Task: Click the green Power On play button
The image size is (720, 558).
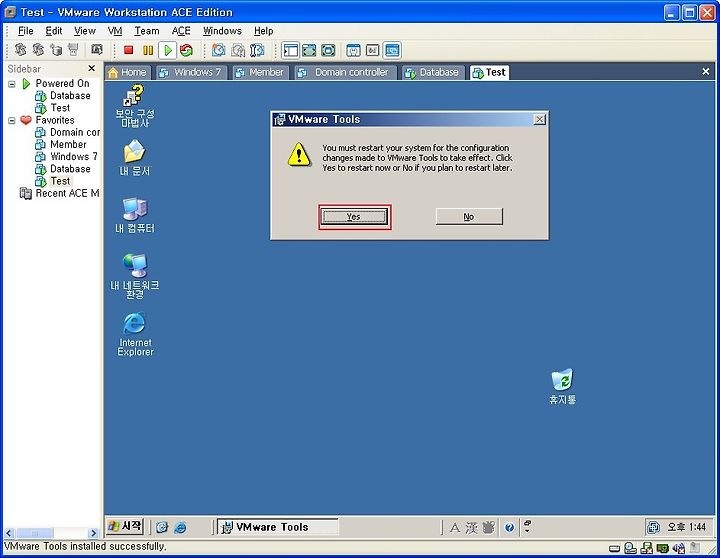Action: tap(168, 50)
